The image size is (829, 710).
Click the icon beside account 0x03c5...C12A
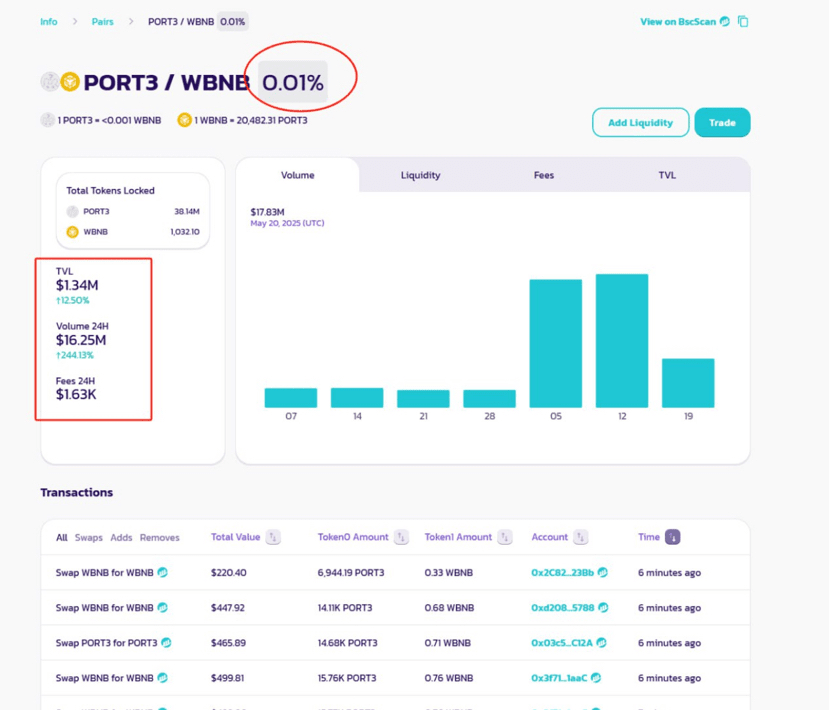coord(601,643)
